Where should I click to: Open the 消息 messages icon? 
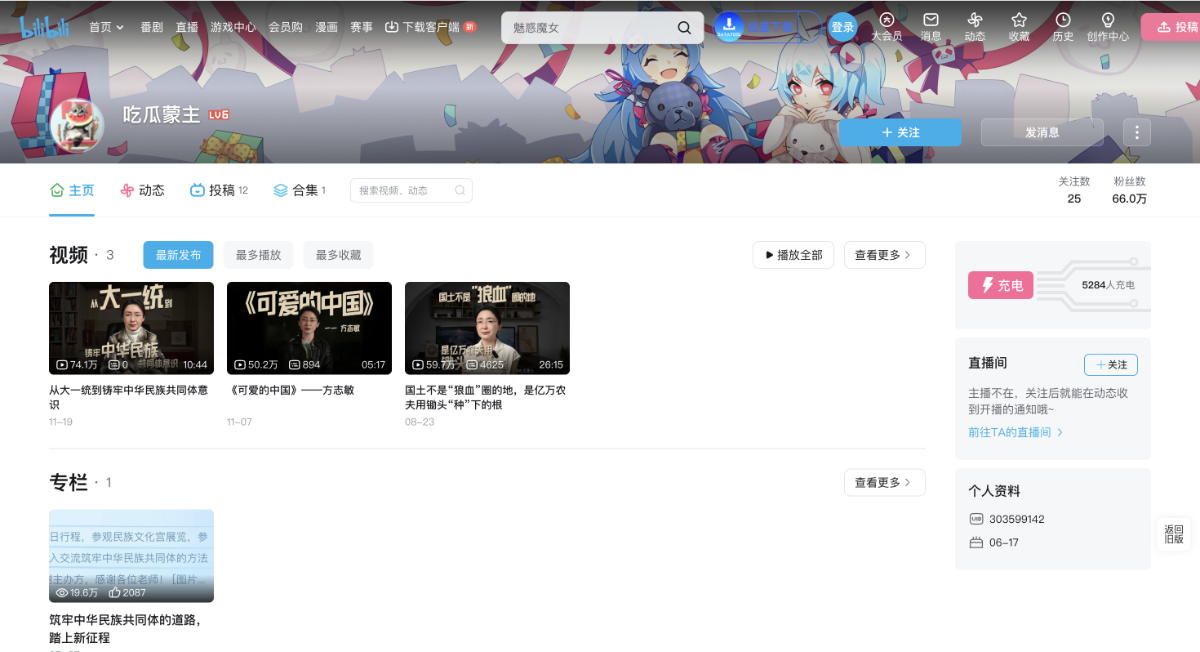(x=930, y=20)
